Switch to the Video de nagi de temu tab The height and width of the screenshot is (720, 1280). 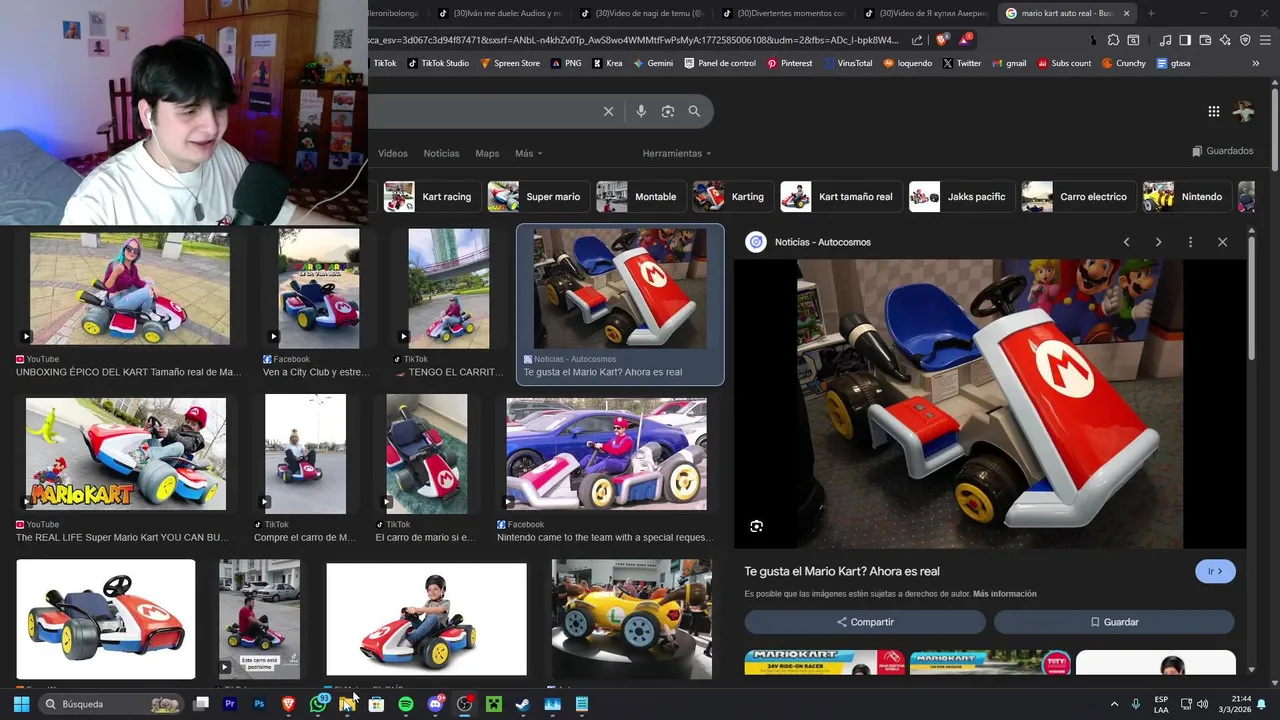[x=641, y=13]
